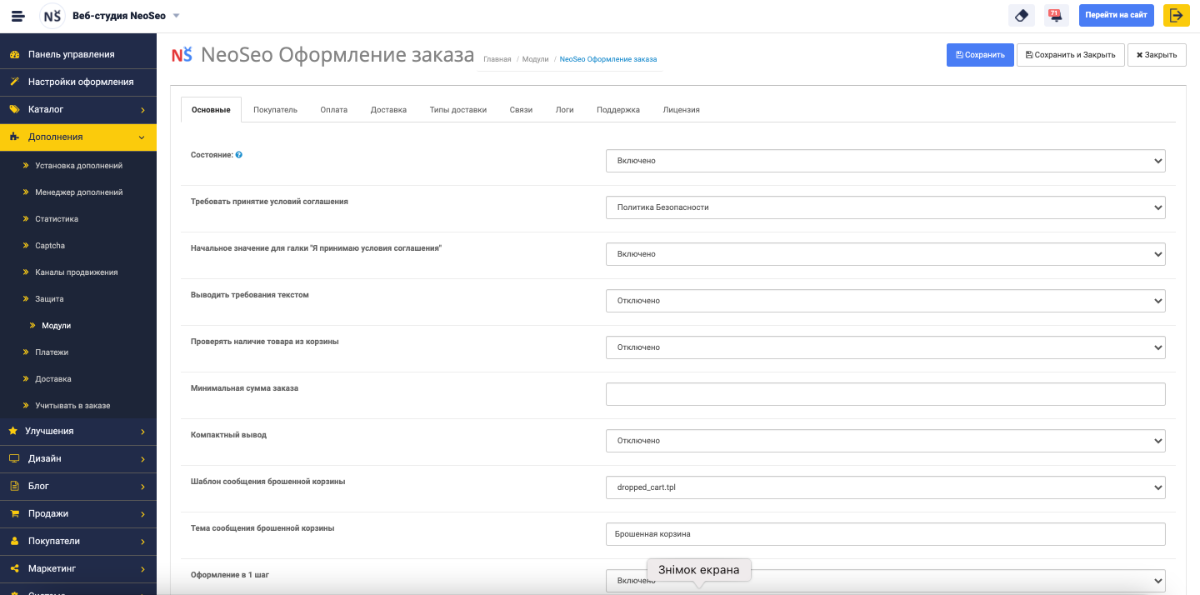1200x595 pixels.
Task: Click the wand icon for Настройки оформления
Action: point(14,82)
